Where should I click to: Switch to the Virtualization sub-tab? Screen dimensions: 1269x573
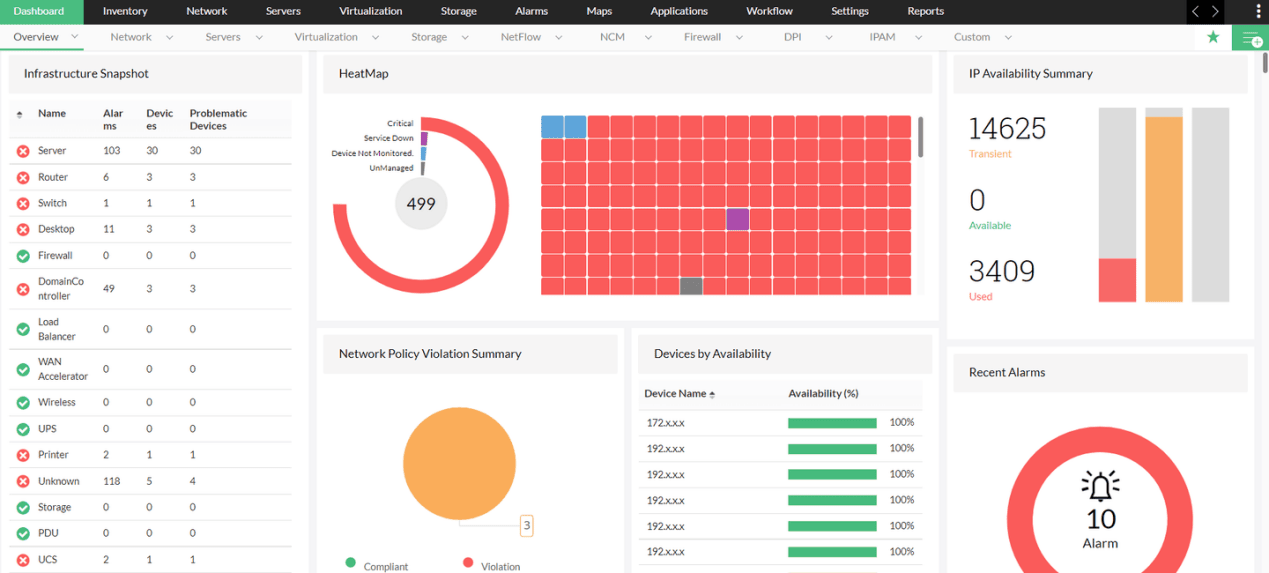pos(326,37)
